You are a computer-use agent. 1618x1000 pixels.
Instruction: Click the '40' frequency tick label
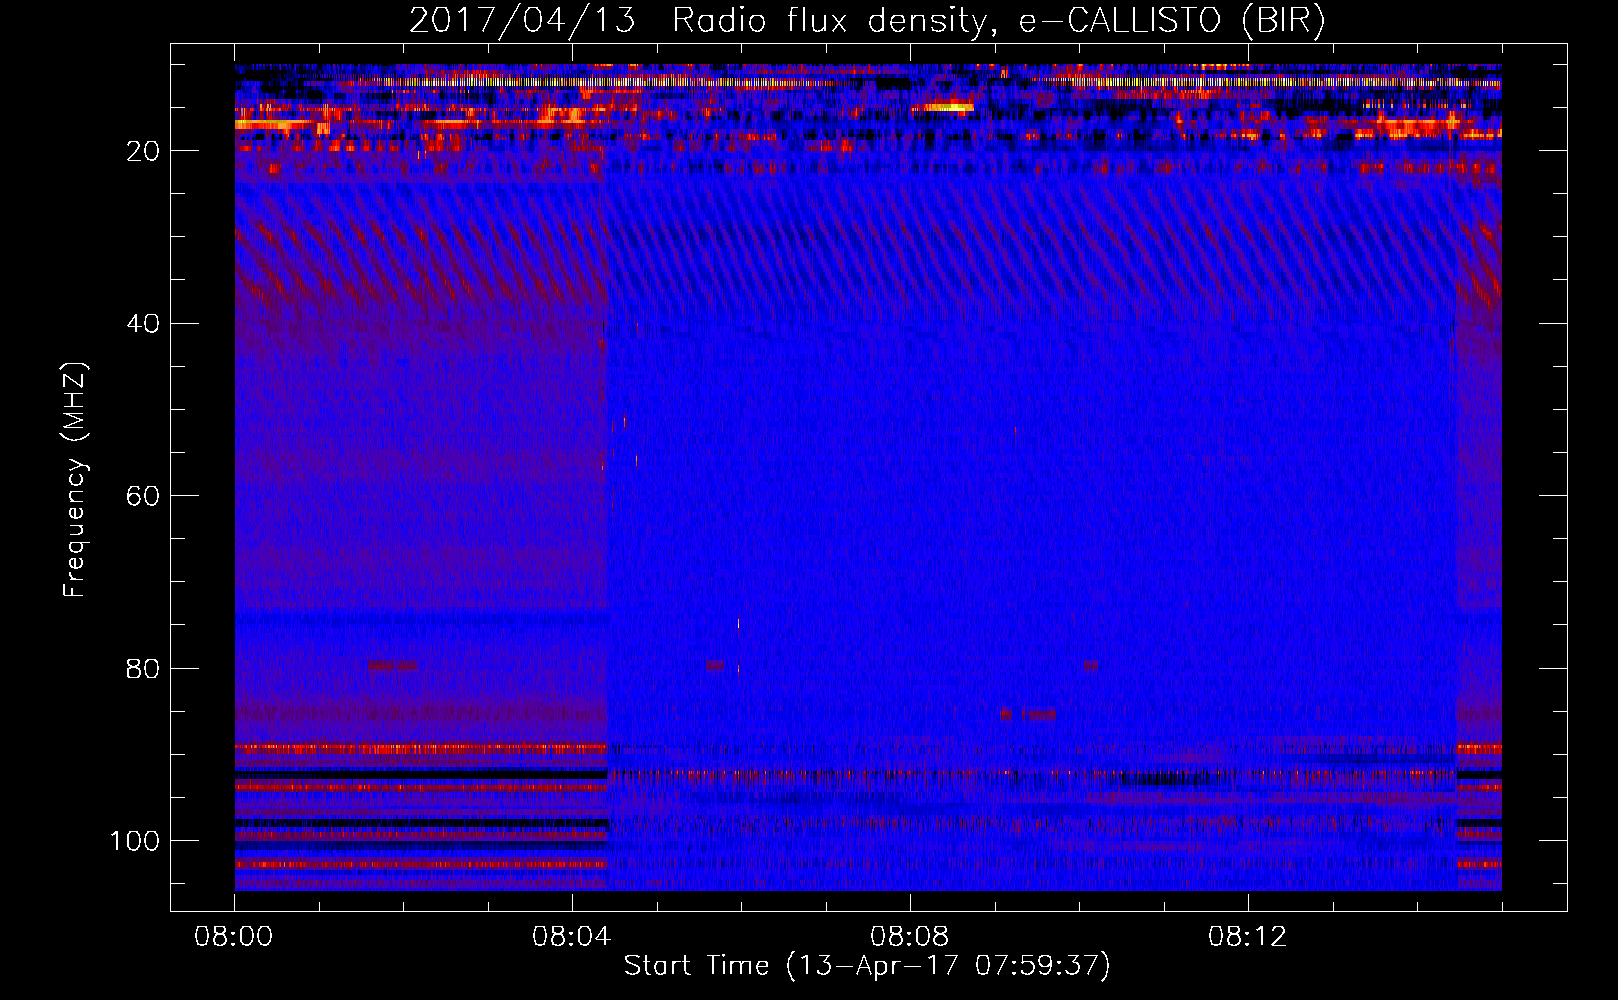pos(144,324)
